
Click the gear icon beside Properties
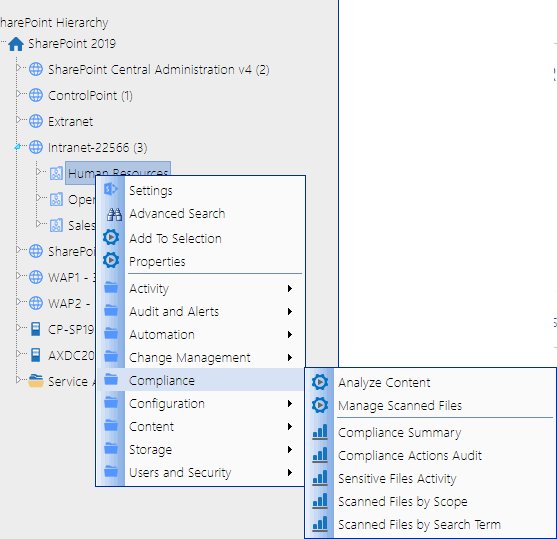(x=111, y=260)
